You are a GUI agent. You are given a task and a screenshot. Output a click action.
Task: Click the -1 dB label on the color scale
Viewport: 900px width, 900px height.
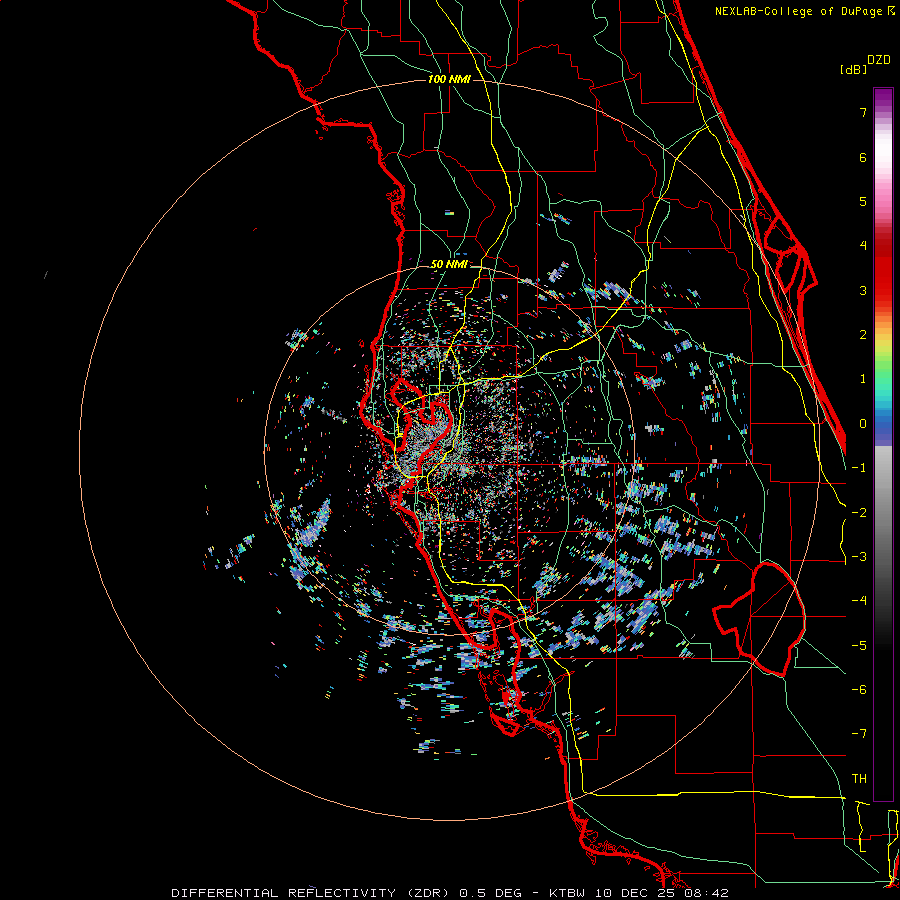pyautogui.click(x=859, y=468)
